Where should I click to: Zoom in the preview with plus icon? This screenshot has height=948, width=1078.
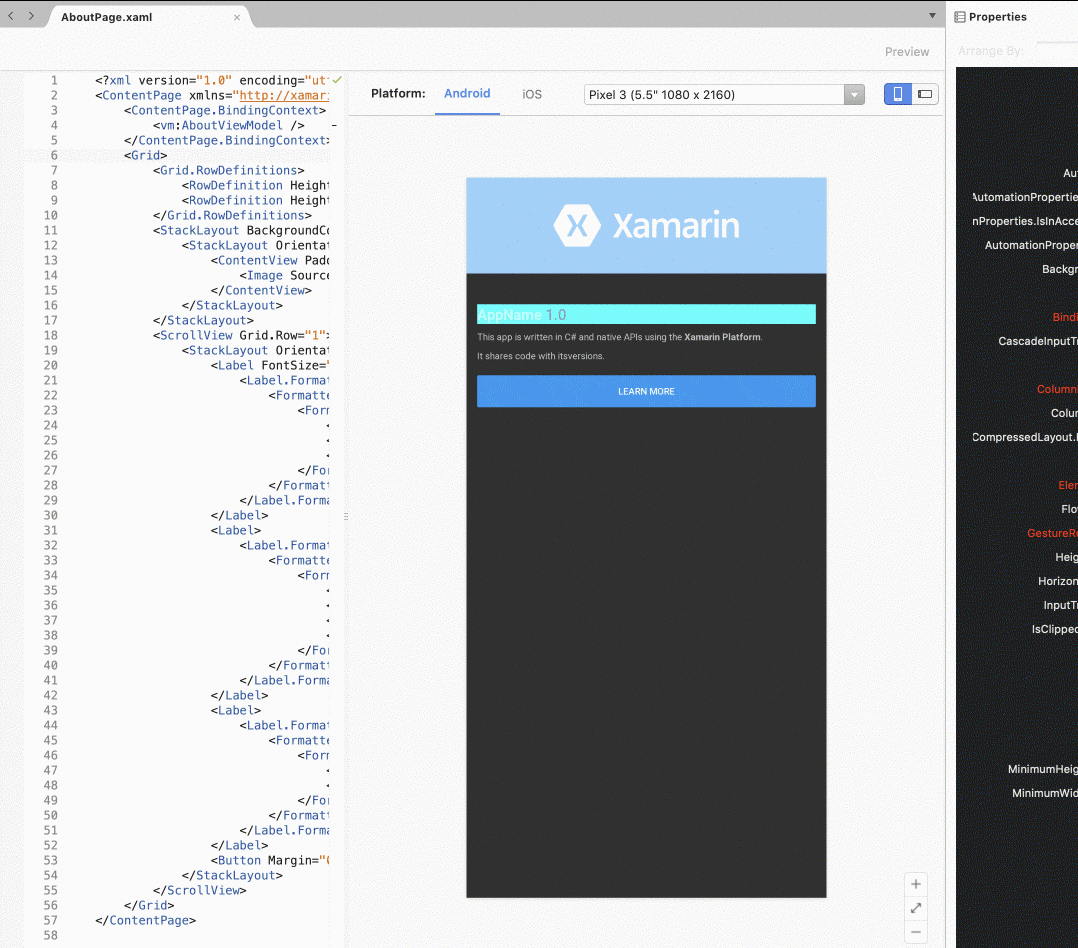click(x=915, y=884)
